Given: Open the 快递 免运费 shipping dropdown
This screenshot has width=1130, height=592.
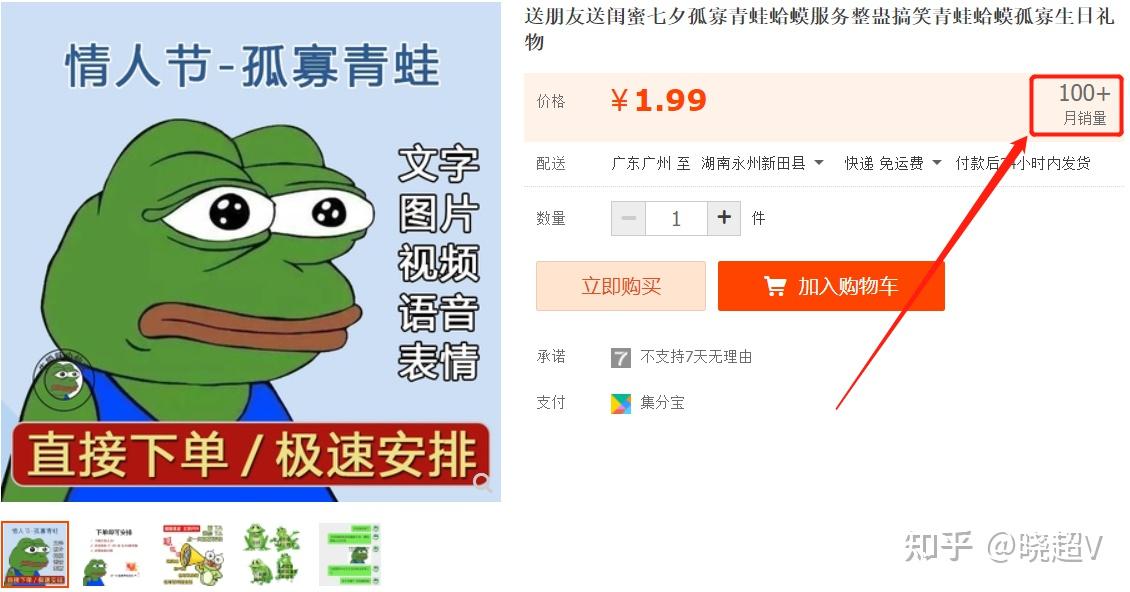Looking at the screenshot, I should click(937, 163).
